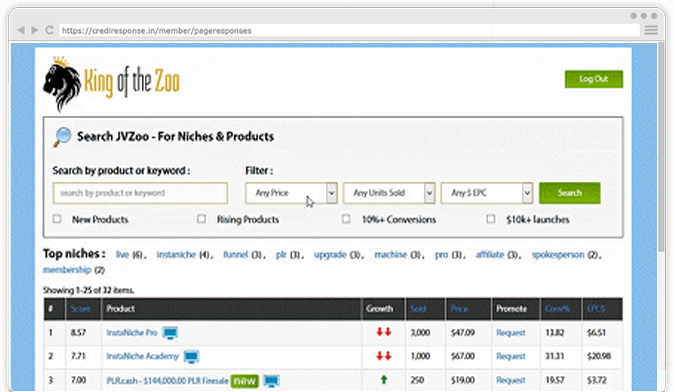Click the $47.09 price cell

point(463,333)
